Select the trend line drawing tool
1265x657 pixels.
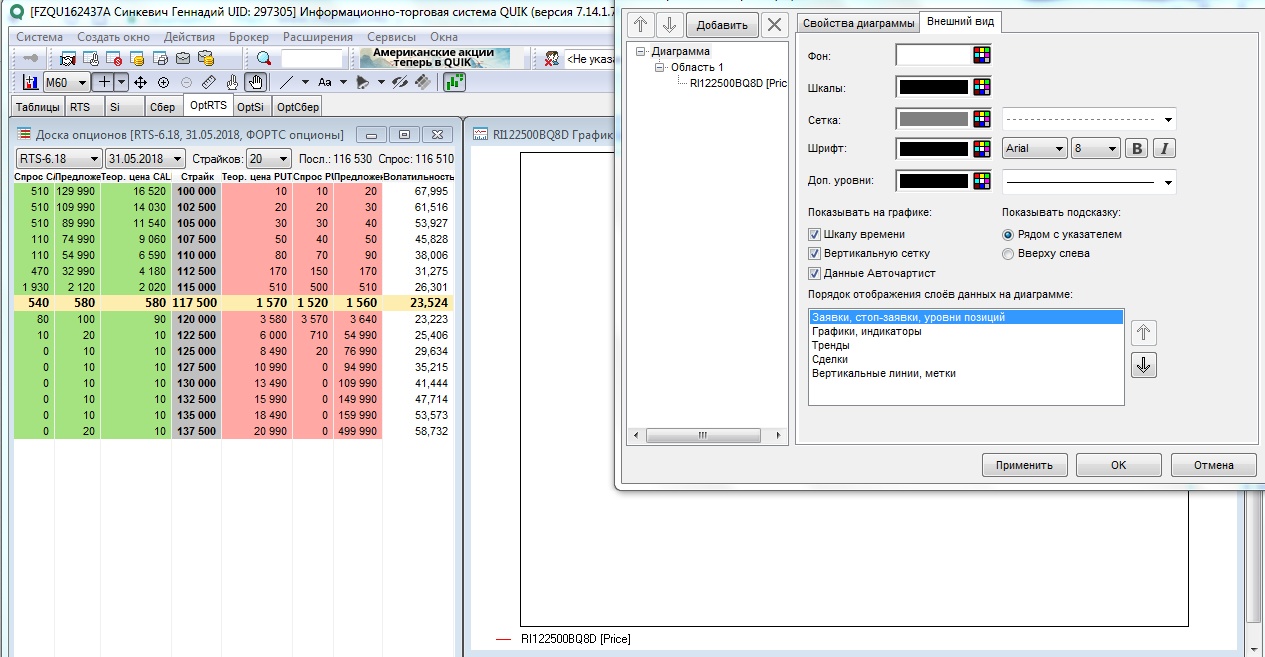tap(287, 82)
